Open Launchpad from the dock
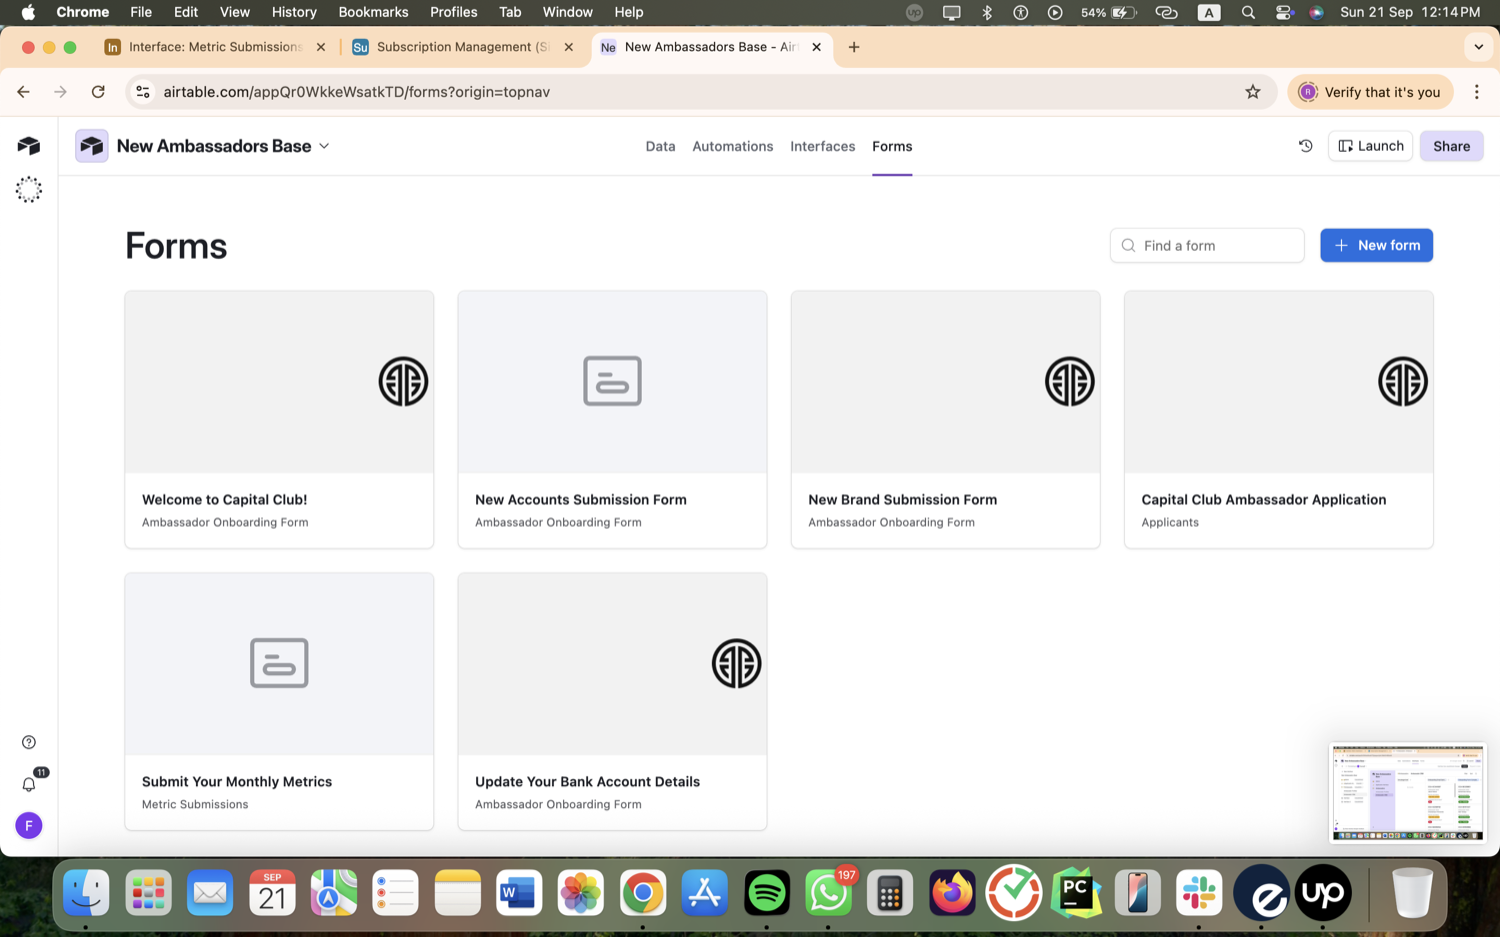The height and width of the screenshot is (937, 1500). pyautogui.click(x=148, y=893)
